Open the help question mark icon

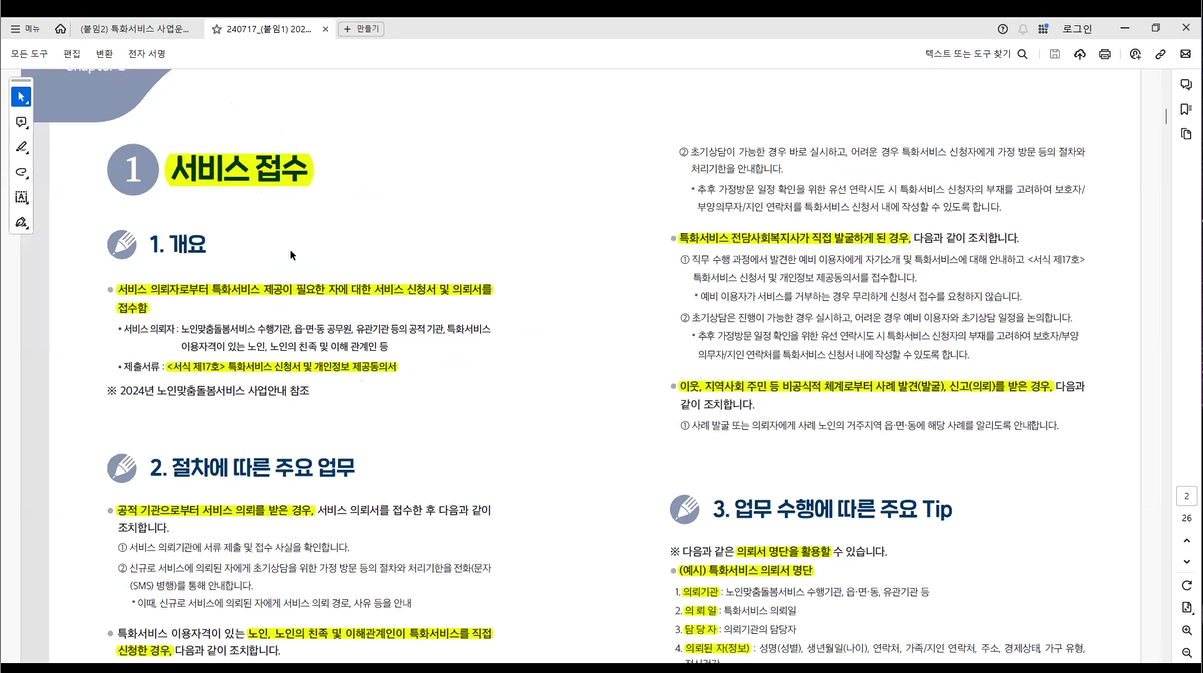(x=1003, y=29)
